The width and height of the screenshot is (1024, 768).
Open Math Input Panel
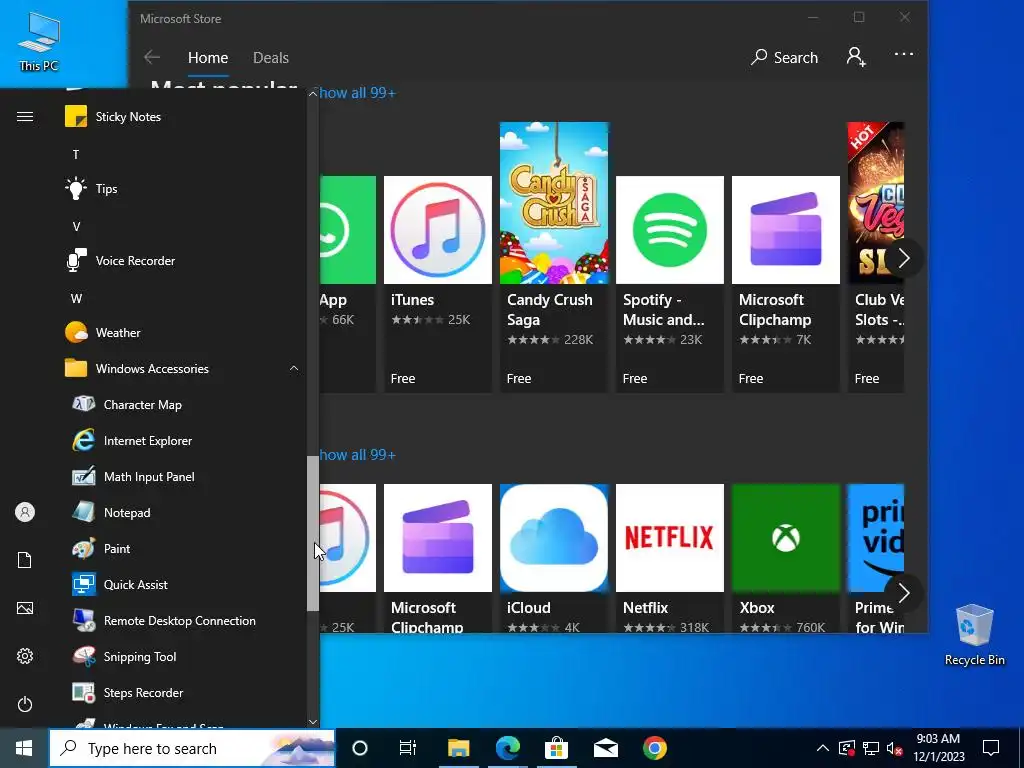click(x=183, y=477)
